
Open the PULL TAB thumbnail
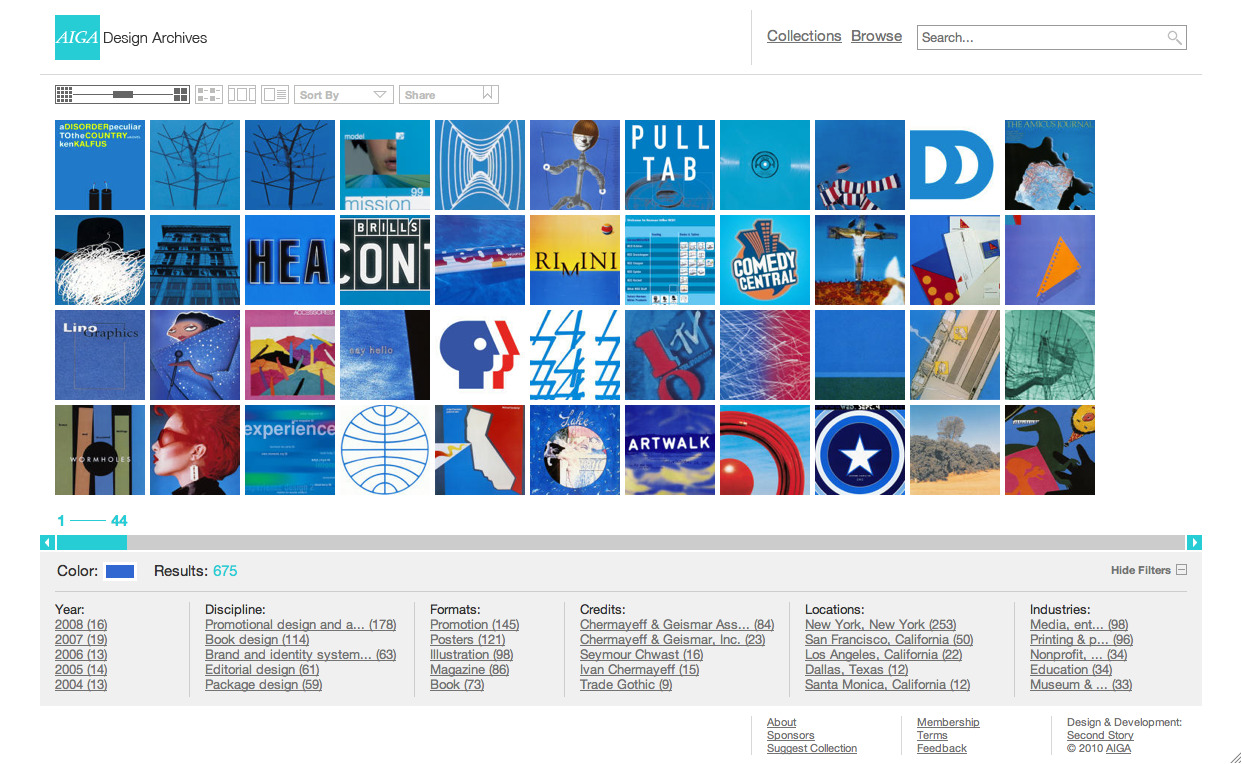pyautogui.click(x=670, y=165)
